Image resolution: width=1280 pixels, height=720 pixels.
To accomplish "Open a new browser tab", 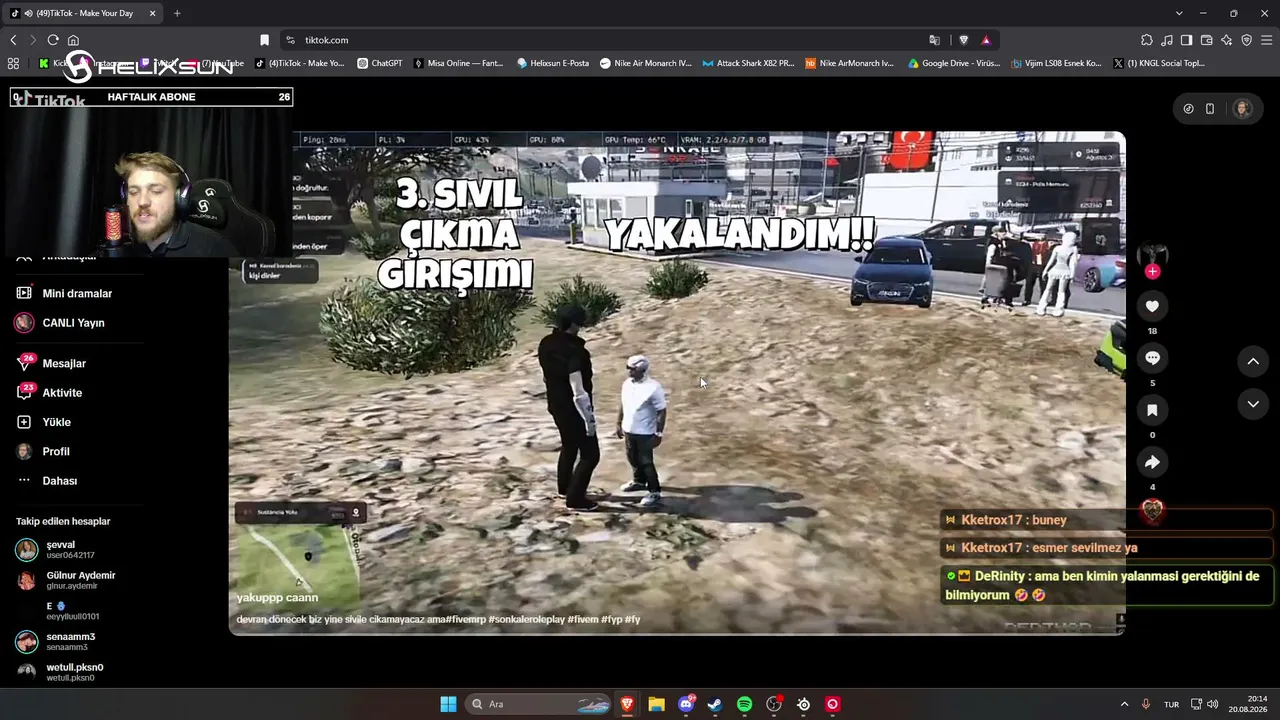I will (177, 13).
